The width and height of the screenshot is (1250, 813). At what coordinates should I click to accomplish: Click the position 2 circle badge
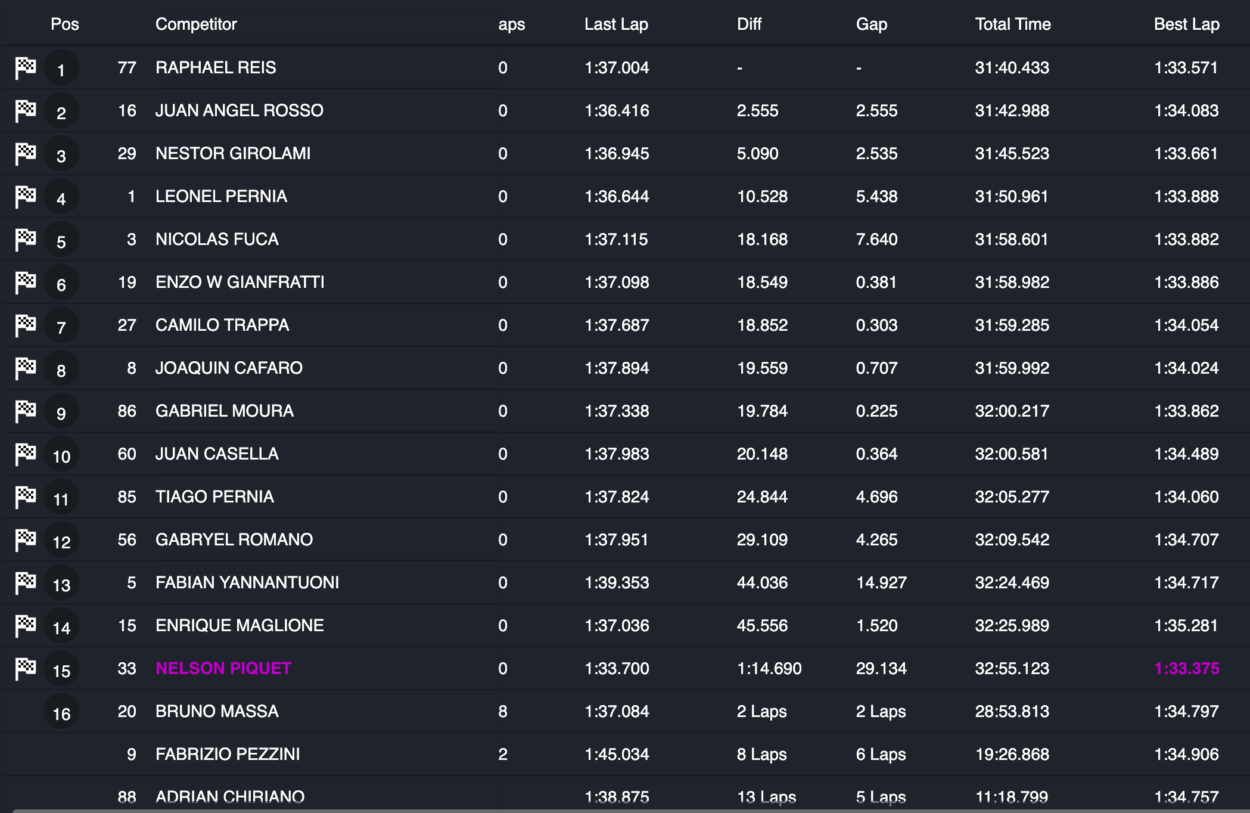pos(61,112)
